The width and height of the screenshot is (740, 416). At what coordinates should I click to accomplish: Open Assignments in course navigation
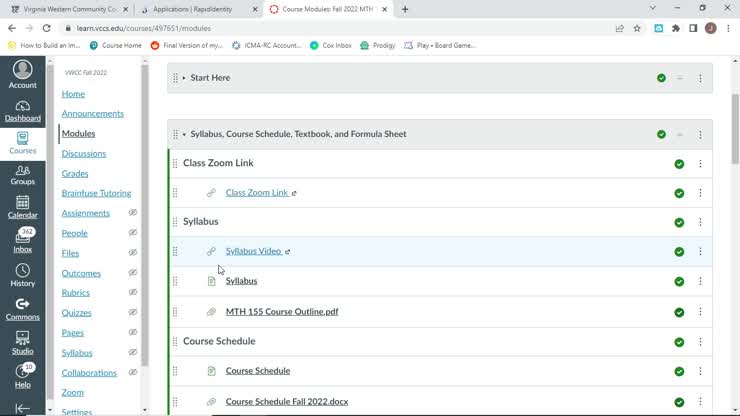coord(85,213)
